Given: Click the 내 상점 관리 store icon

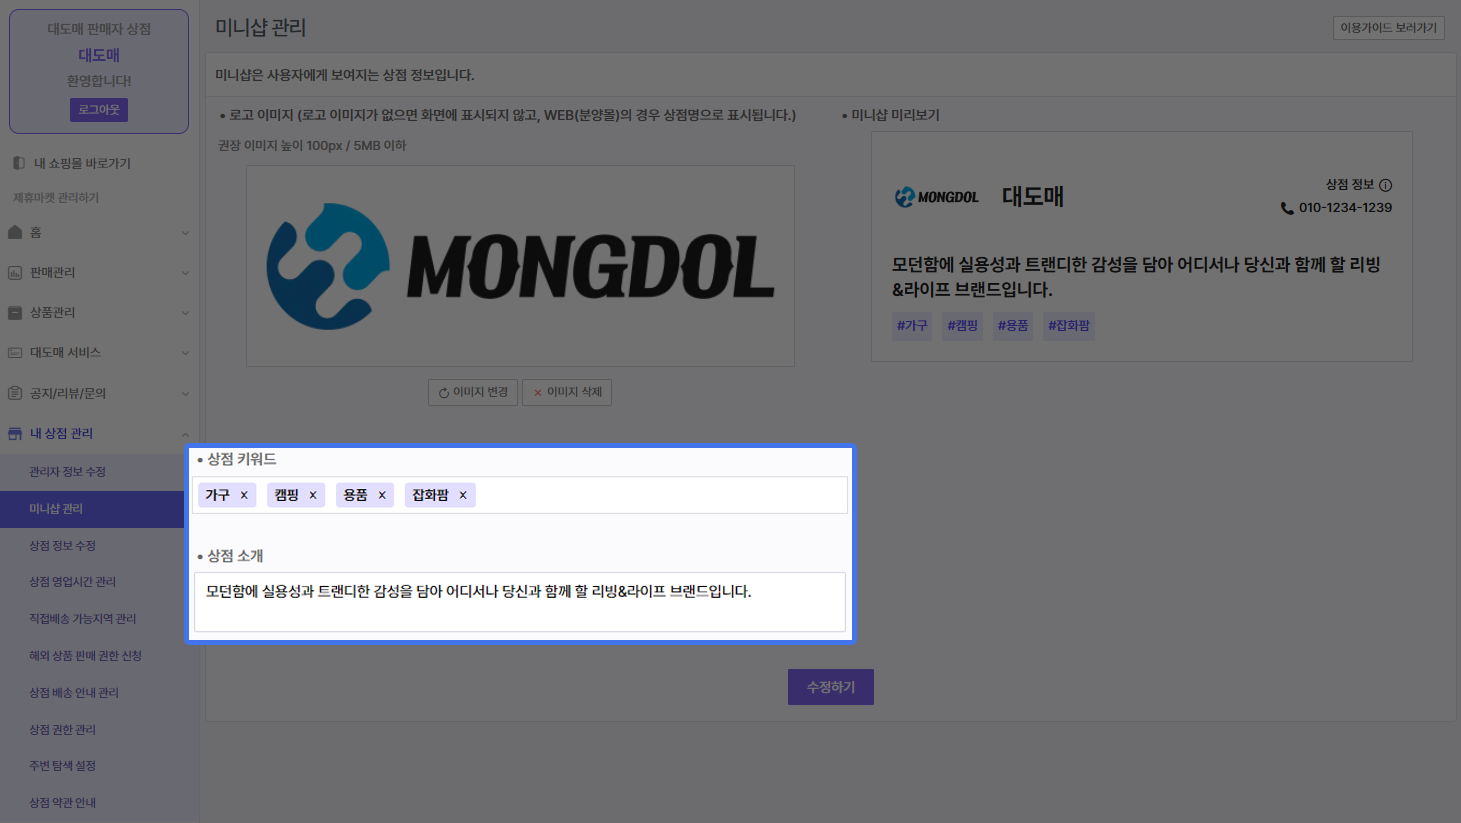Looking at the screenshot, I should point(15,433).
